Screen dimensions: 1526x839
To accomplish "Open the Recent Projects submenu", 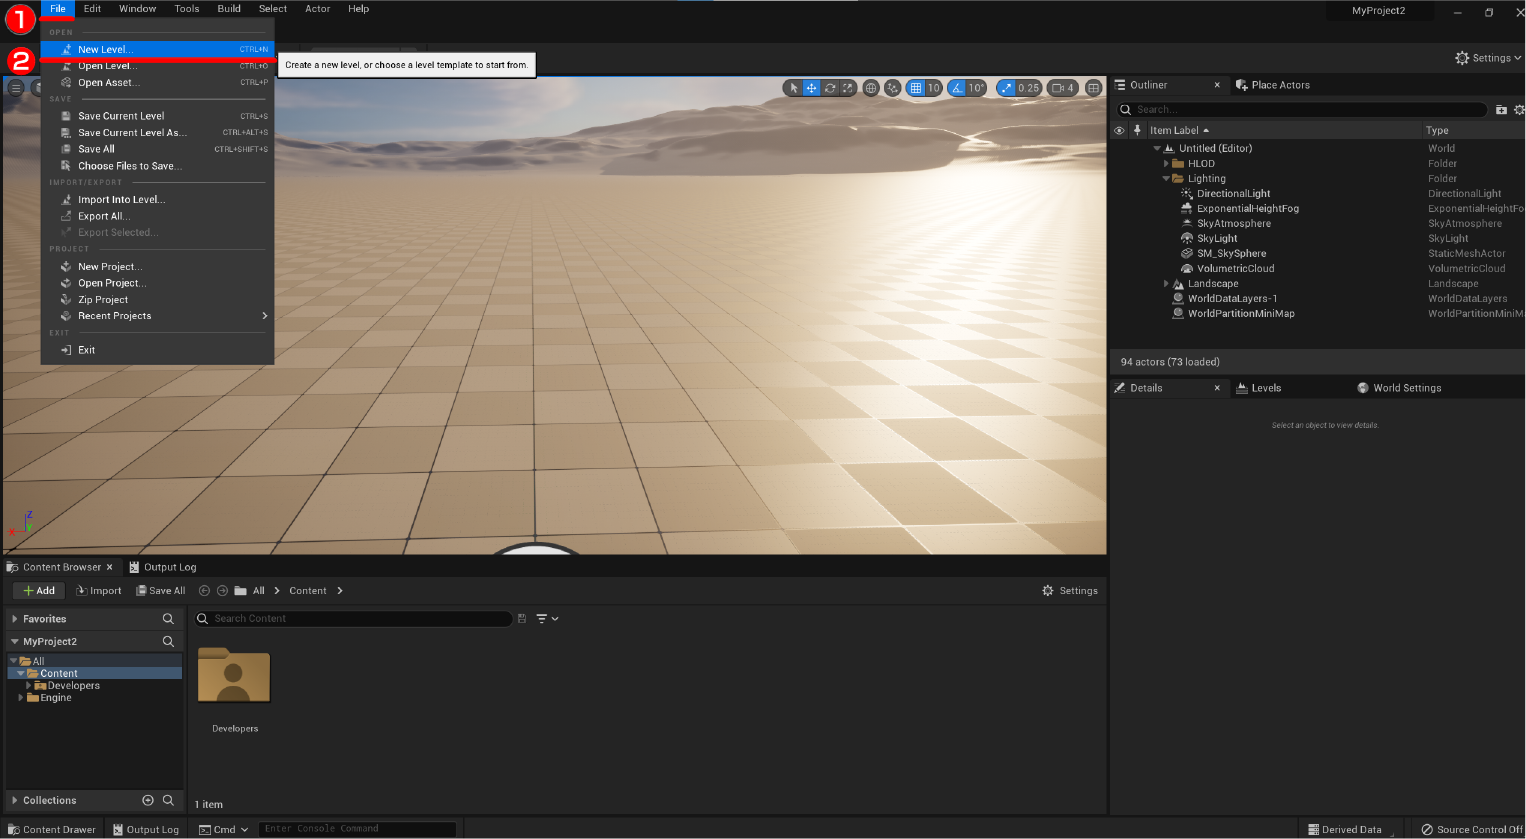I will pyautogui.click(x=112, y=316).
